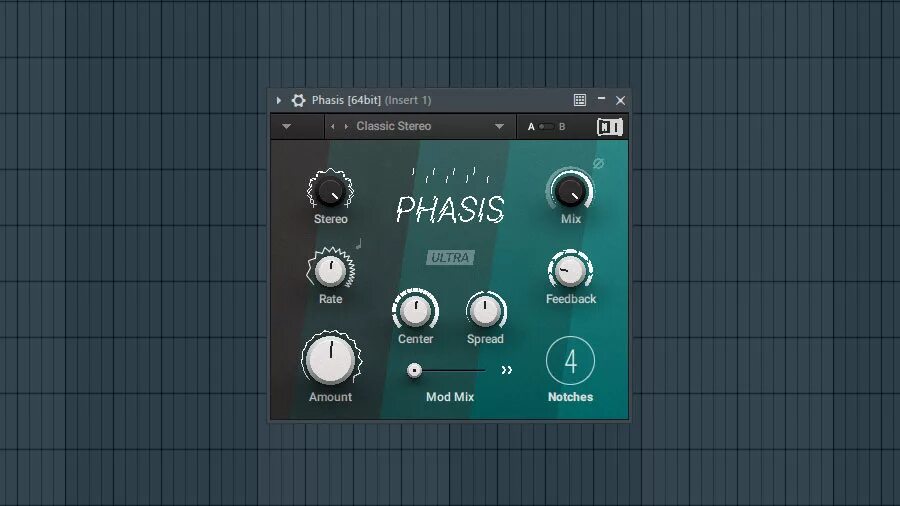Click the Rate knob

pyautogui.click(x=331, y=270)
